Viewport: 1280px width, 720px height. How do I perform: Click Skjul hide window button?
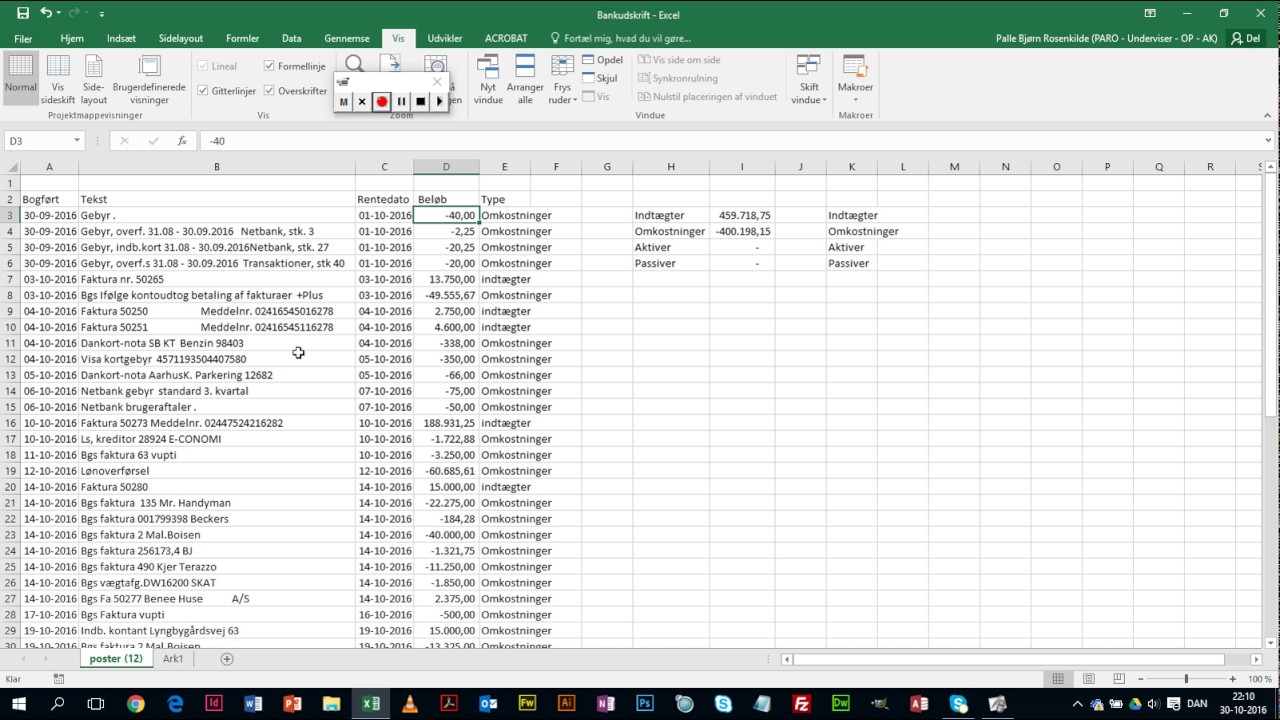600,78
